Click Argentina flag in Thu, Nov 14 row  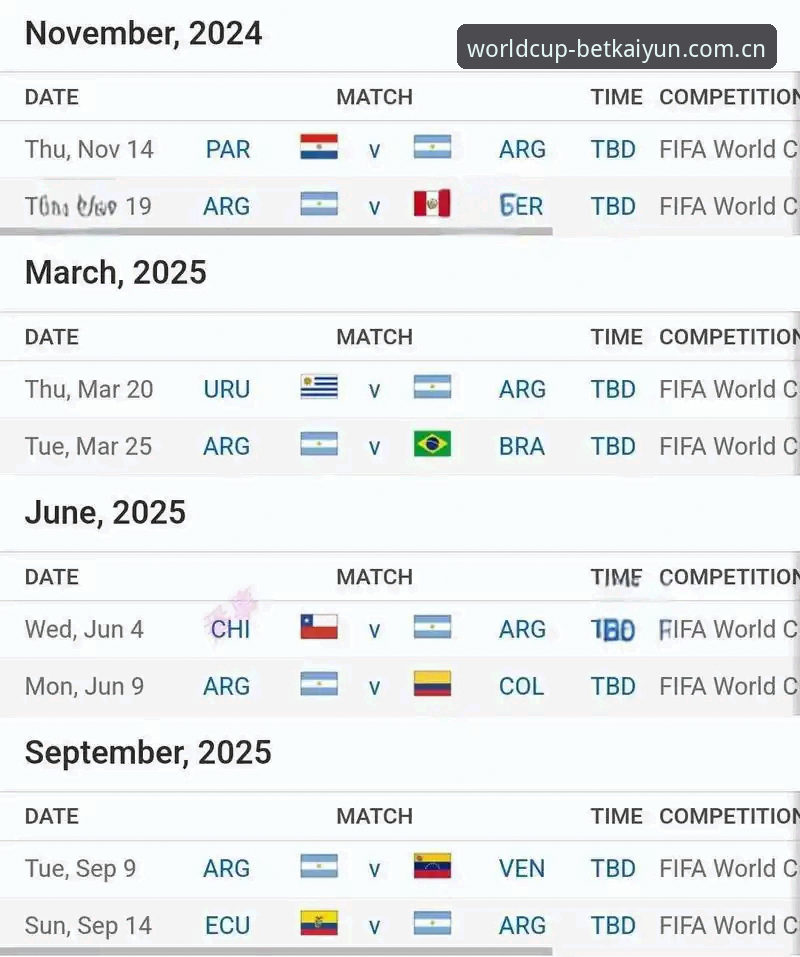tap(432, 147)
